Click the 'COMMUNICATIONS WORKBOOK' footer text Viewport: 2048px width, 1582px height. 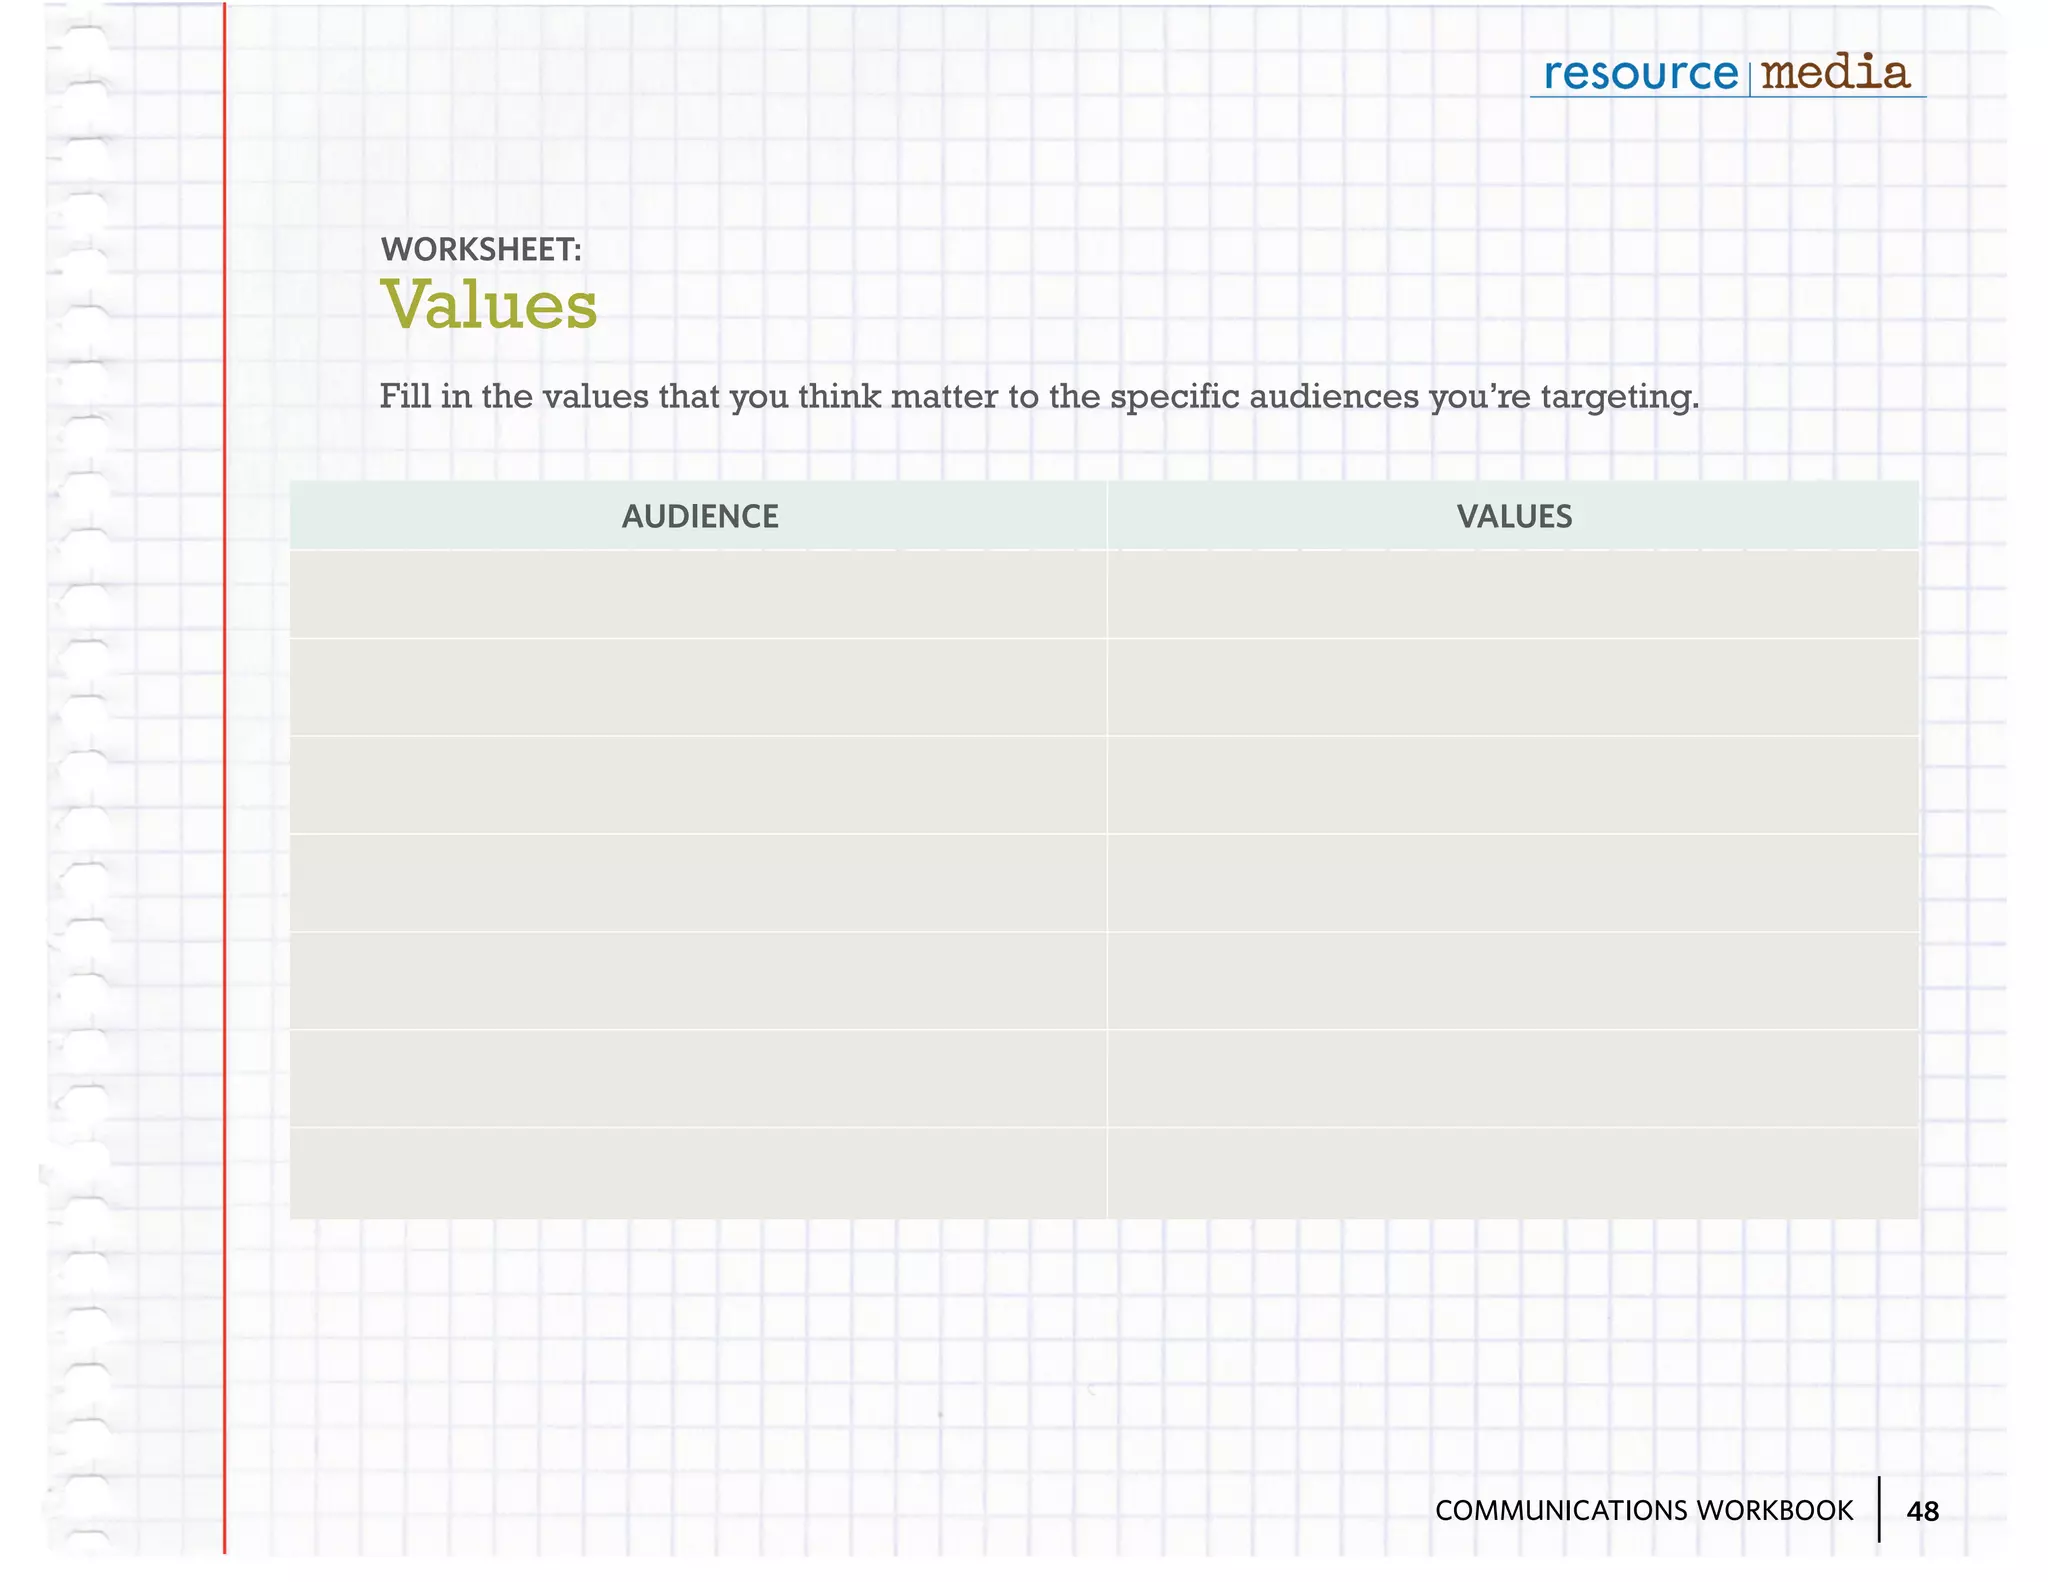pos(1644,1510)
